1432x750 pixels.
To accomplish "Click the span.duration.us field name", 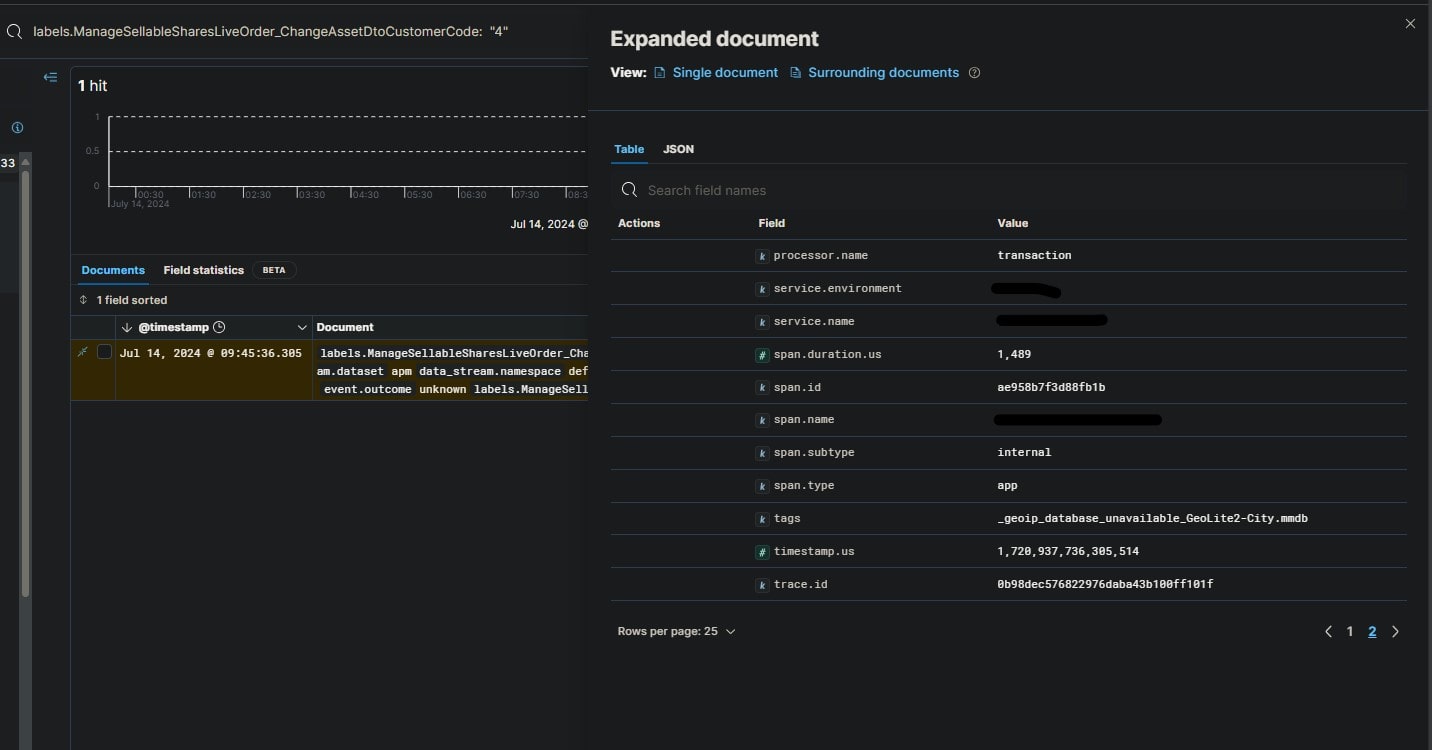I will click(827, 354).
